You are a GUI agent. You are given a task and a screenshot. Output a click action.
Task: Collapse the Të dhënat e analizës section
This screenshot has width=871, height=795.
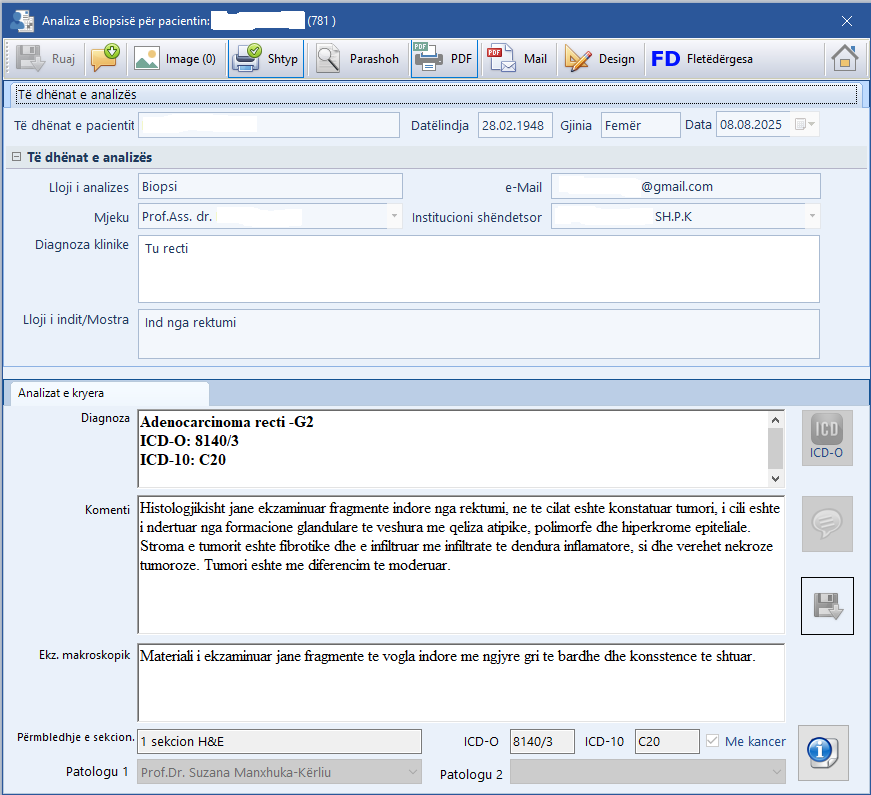tap(17, 158)
